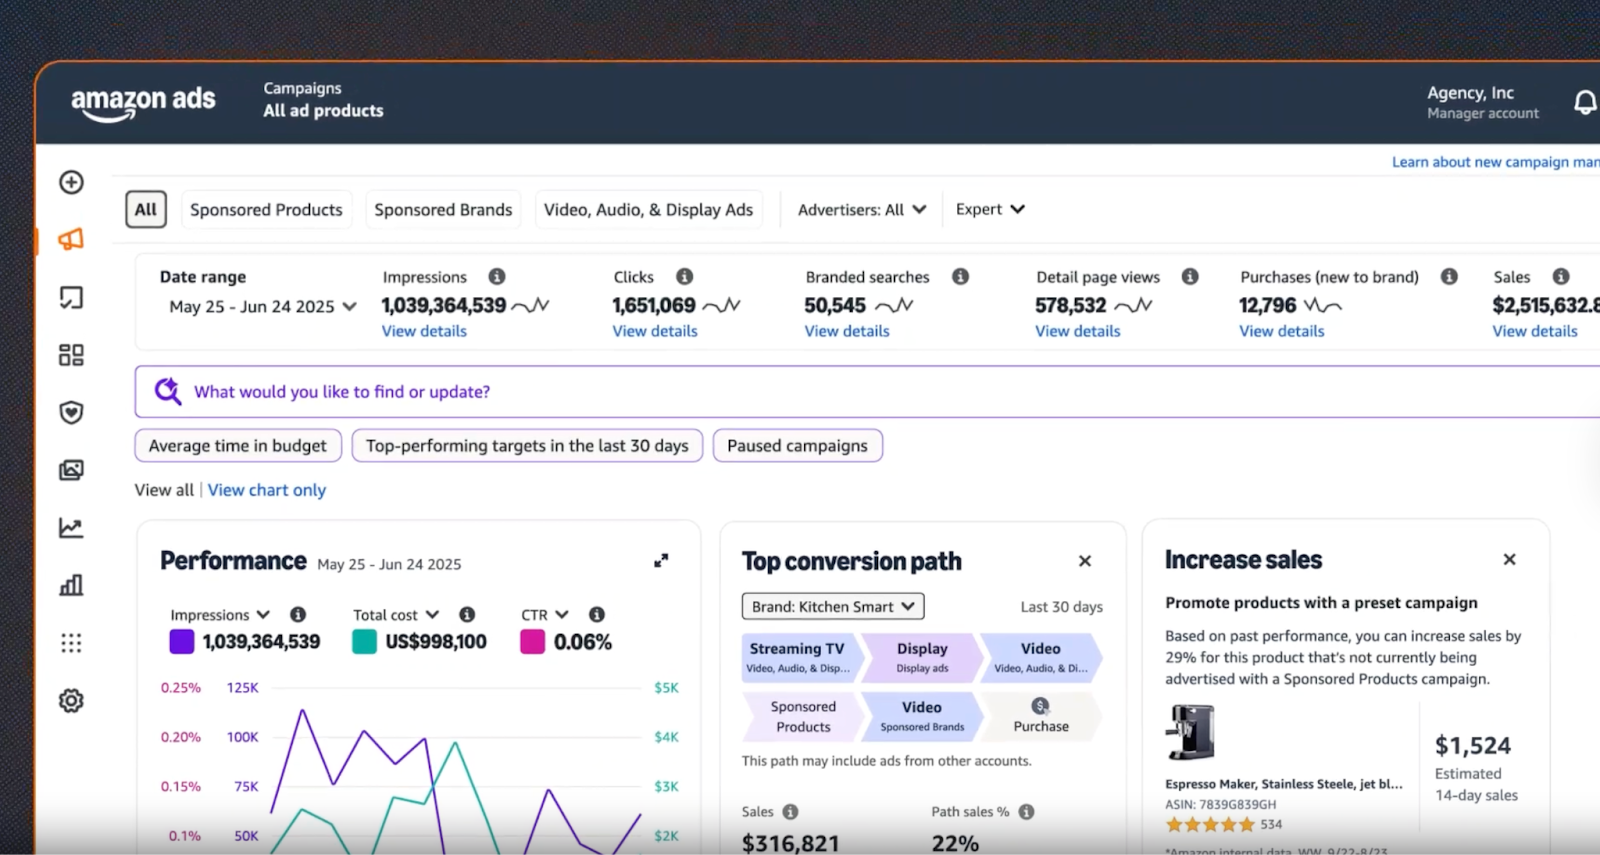Click the AI search magnifier icon
The height and width of the screenshot is (855, 1600).
168,391
